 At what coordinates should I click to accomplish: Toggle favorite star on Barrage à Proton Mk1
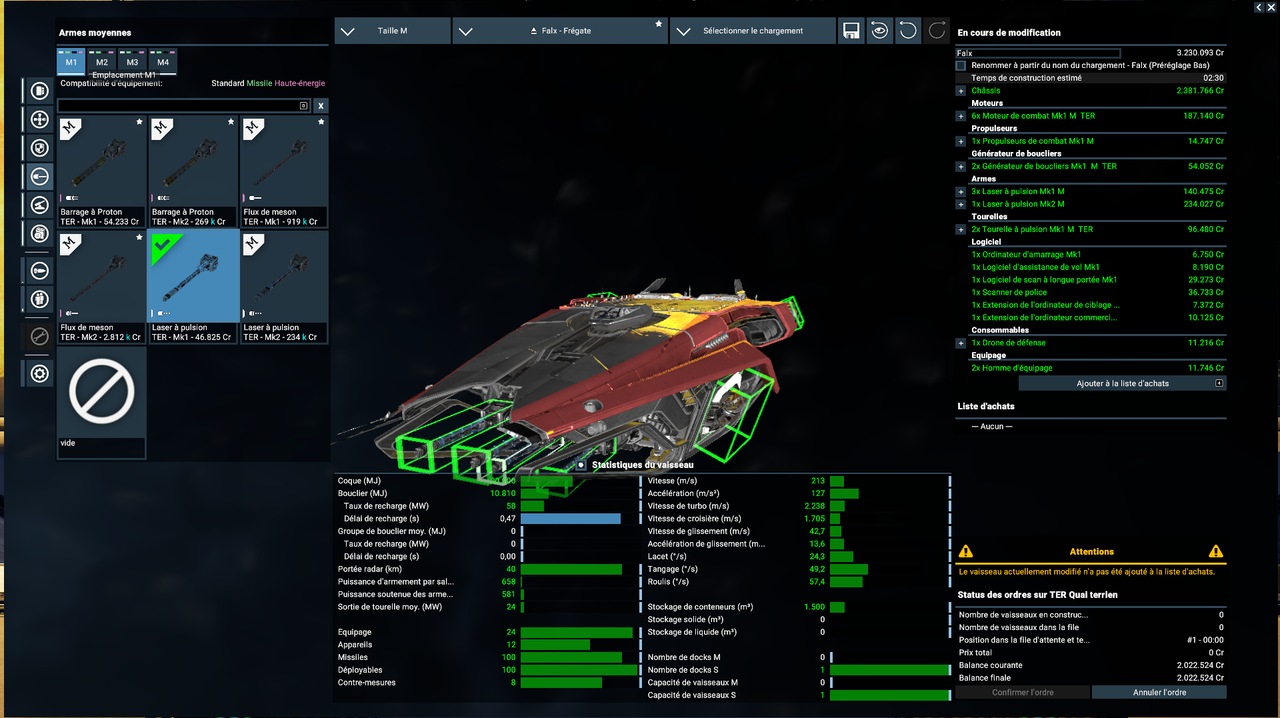pyautogui.click(x=139, y=122)
